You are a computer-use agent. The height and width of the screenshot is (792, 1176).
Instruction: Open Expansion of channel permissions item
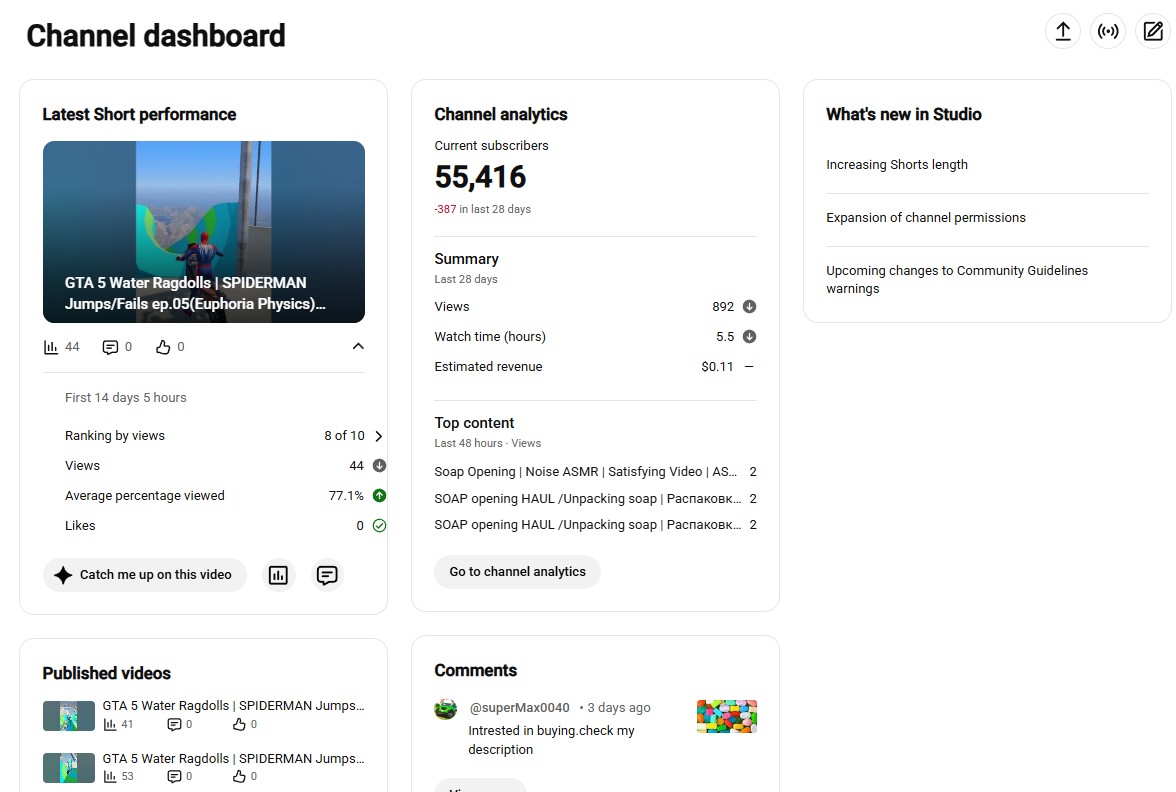point(926,218)
